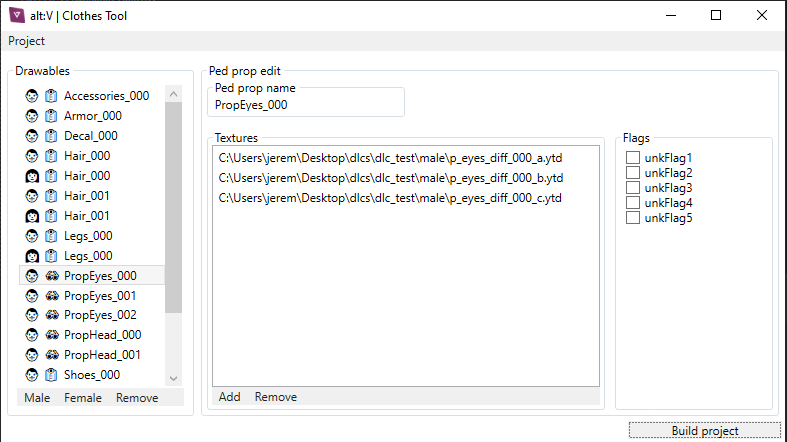Image resolution: width=787 pixels, height=442 pixels.
Task: Click the male face icon beside PropEyes_002
Action: pos(32,315)
